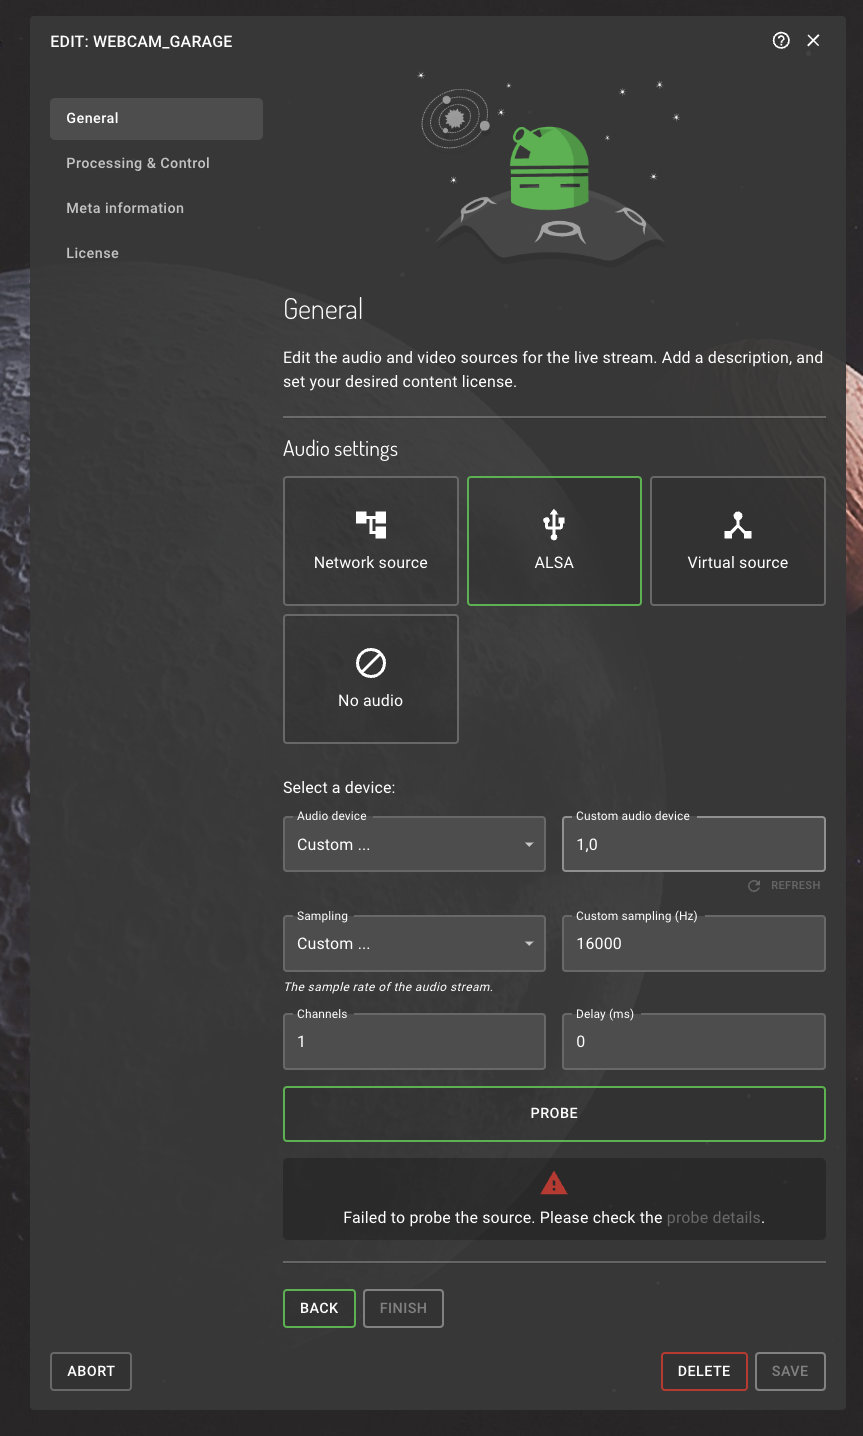Screen dimensions: 863x1436
Task: Switch to the Processing & Control section
Action: point(137,163)
